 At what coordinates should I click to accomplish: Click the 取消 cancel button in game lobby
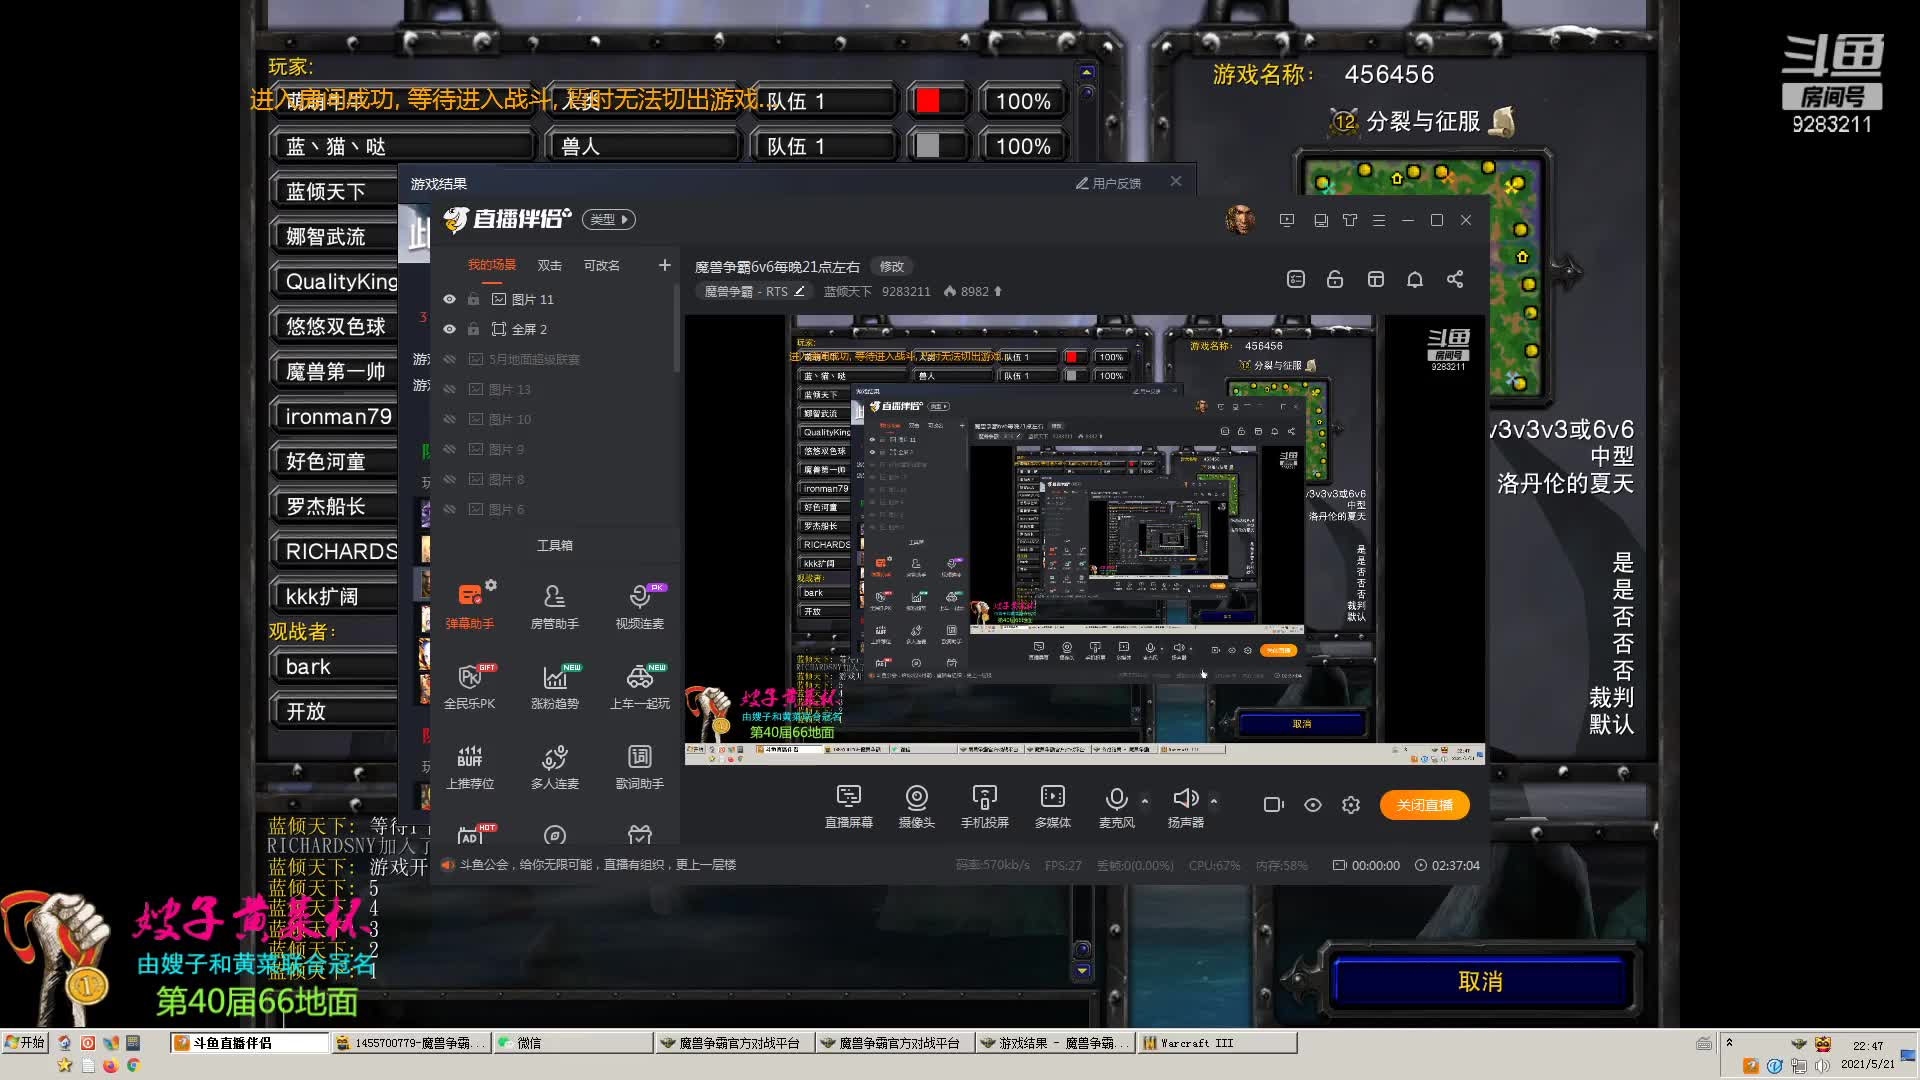click(1480, 982)
